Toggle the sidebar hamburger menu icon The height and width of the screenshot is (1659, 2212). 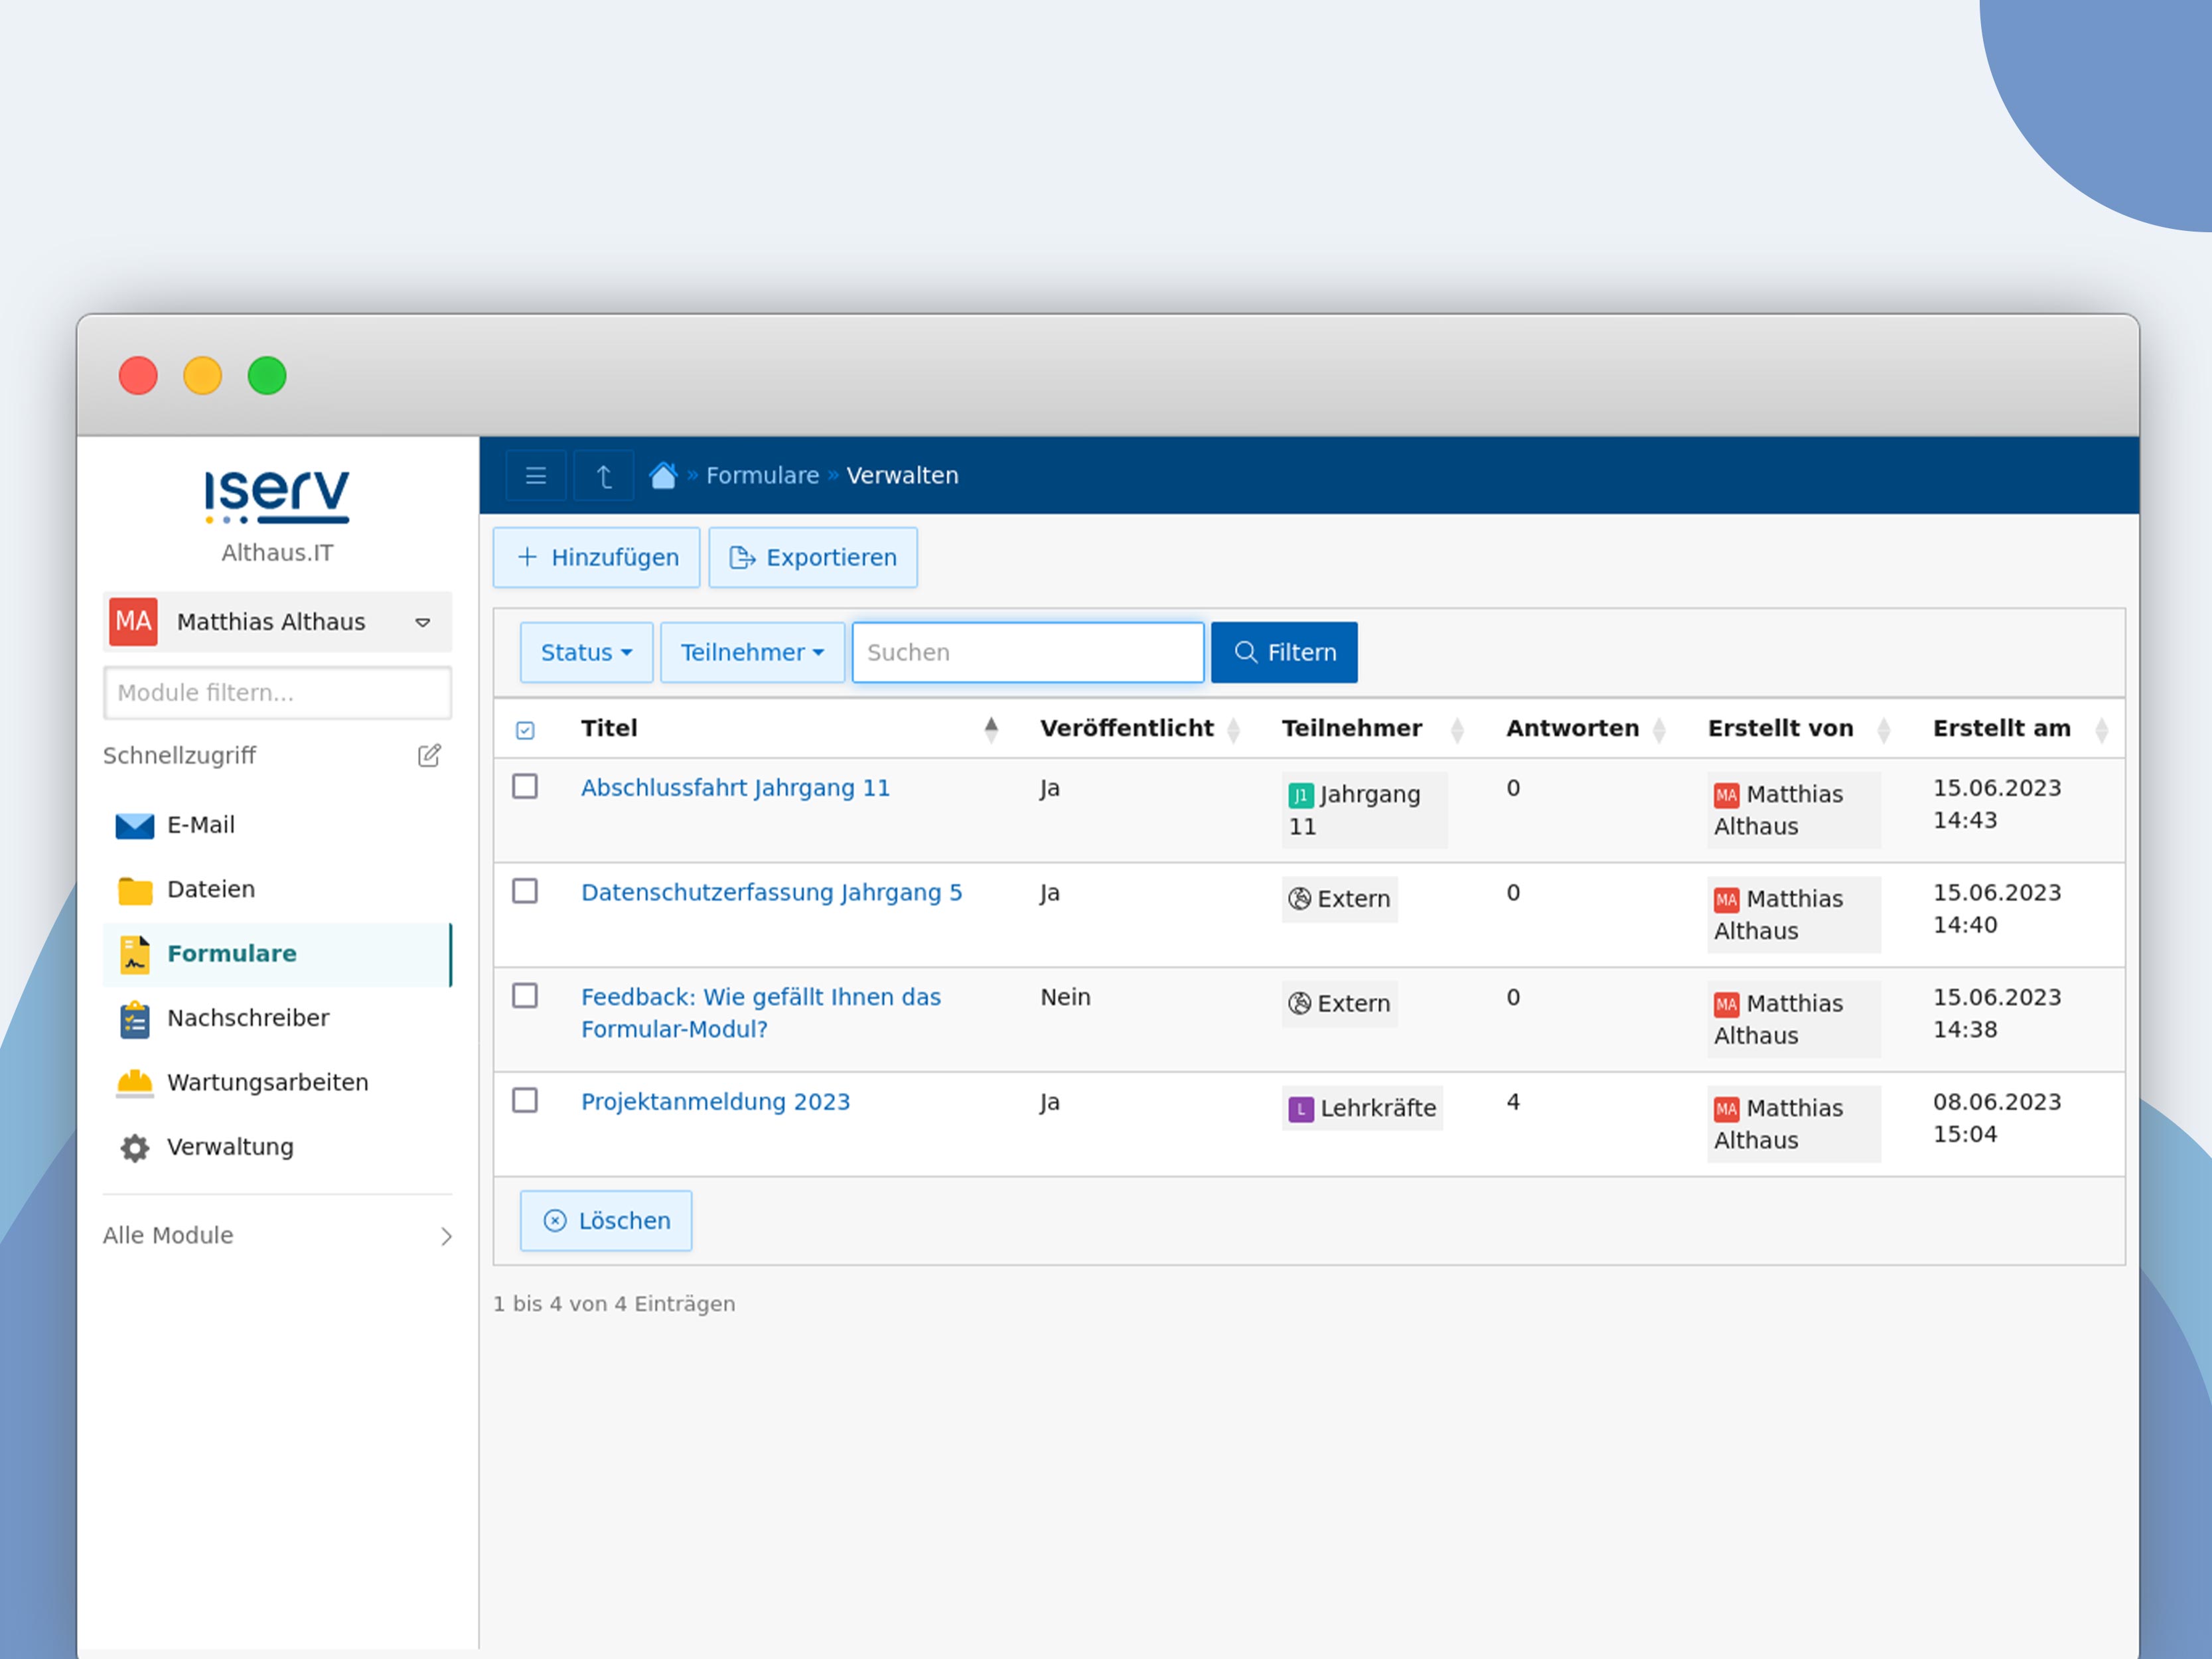point(535,476)
